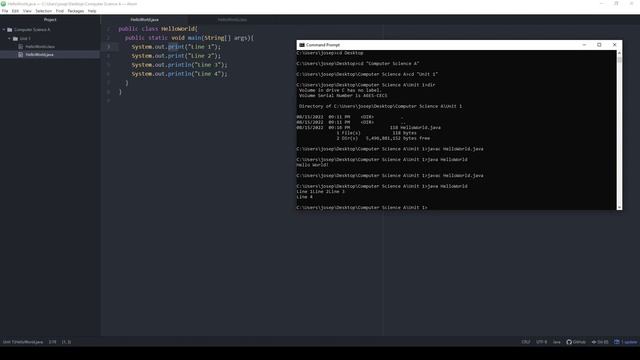Minimize the Command Prompt window
The image size is (640, 360).
(x=584, y=45)
